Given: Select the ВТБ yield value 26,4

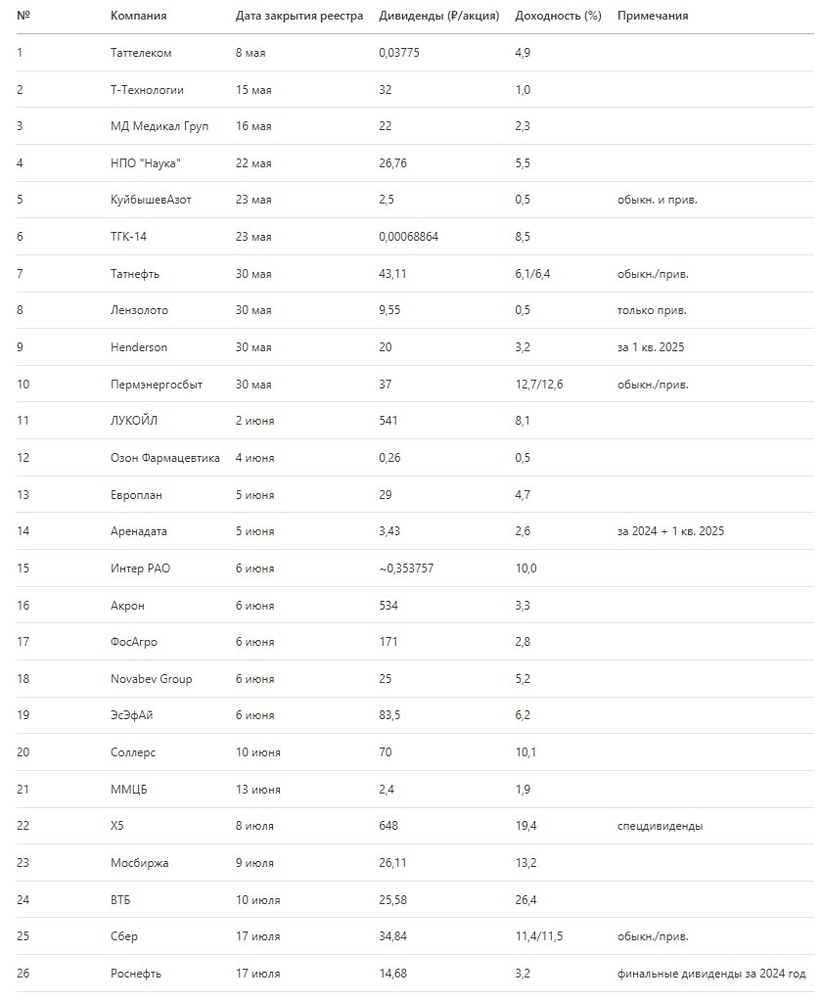Looking at the screenshot, I should [525, 900].
